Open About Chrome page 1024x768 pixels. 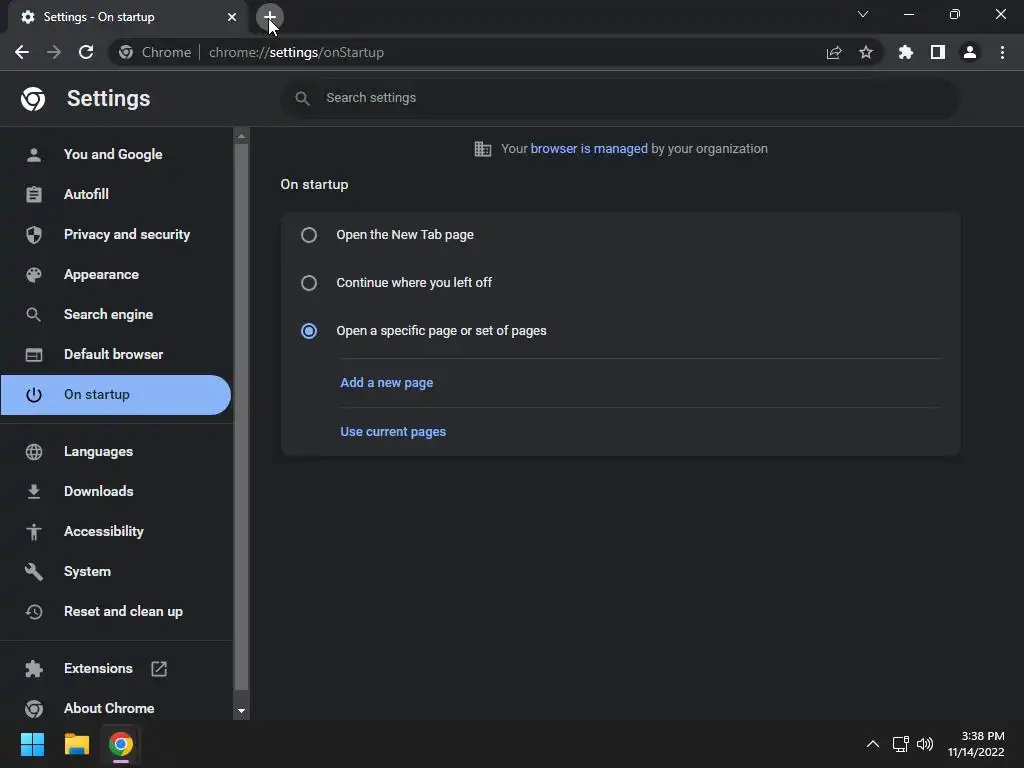tap(116, 709)
